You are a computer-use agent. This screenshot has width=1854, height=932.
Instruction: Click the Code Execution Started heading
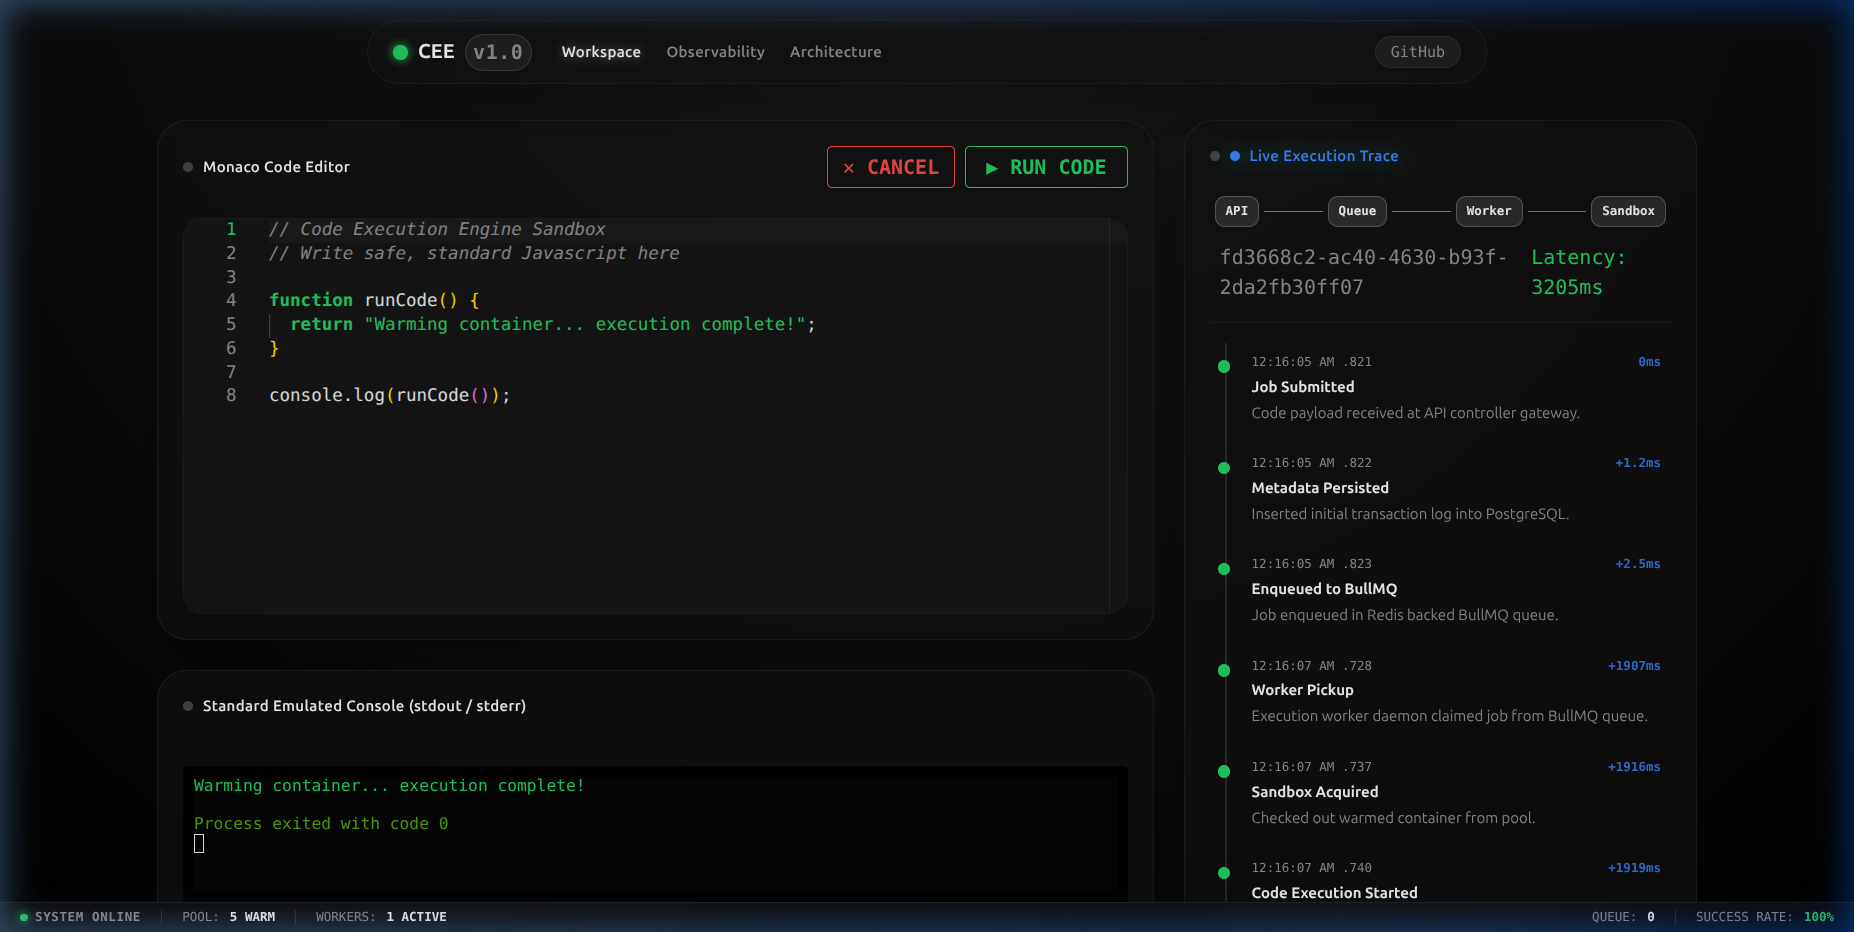[x=1334, y=893]
